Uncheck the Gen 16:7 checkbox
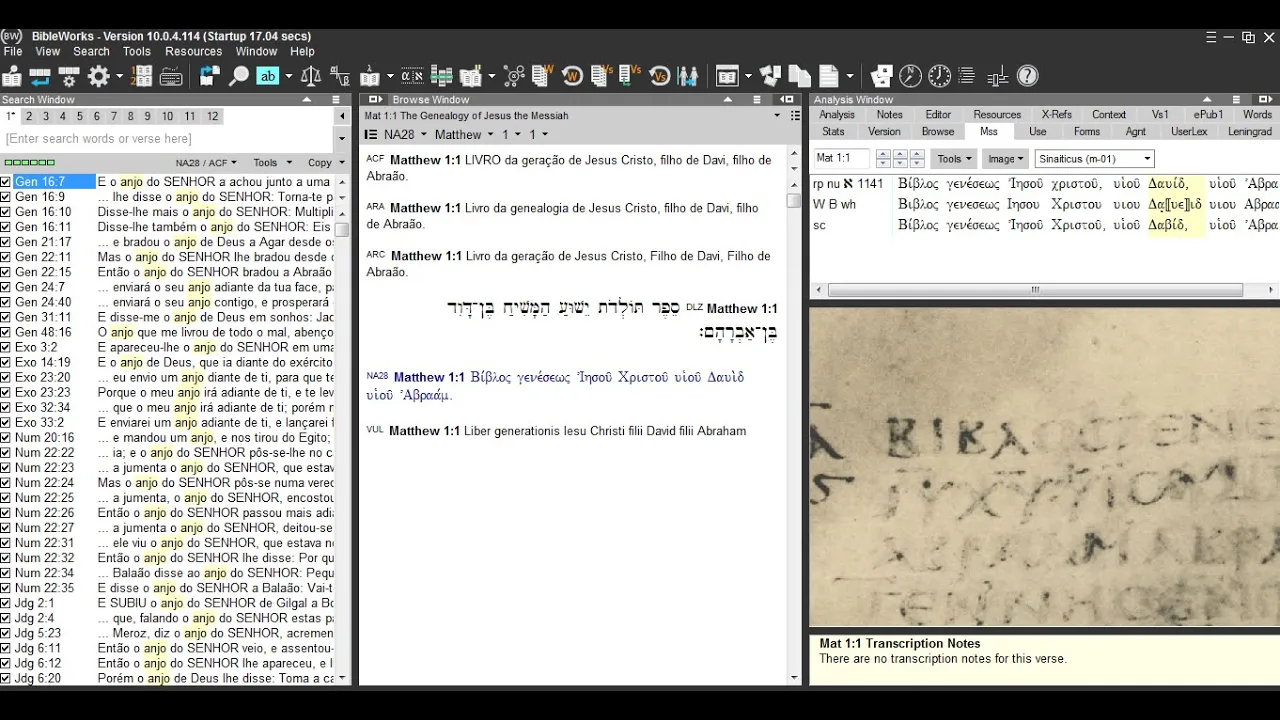Image resolution: width=1280 pixels, height=720 pixels. pyautogui.click(x=6, y=182)
